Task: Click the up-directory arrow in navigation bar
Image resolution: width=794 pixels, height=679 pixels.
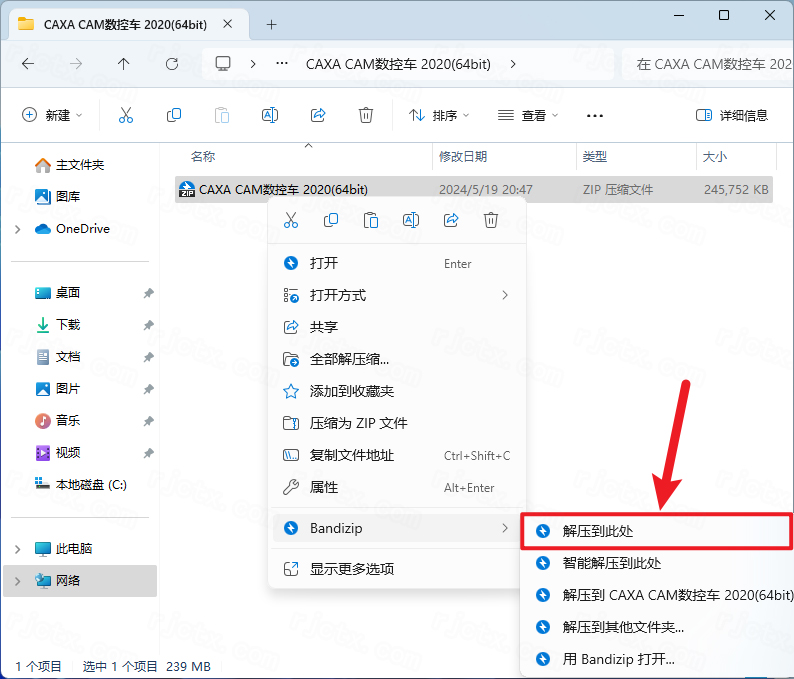Action: click(x=124, y=63)
